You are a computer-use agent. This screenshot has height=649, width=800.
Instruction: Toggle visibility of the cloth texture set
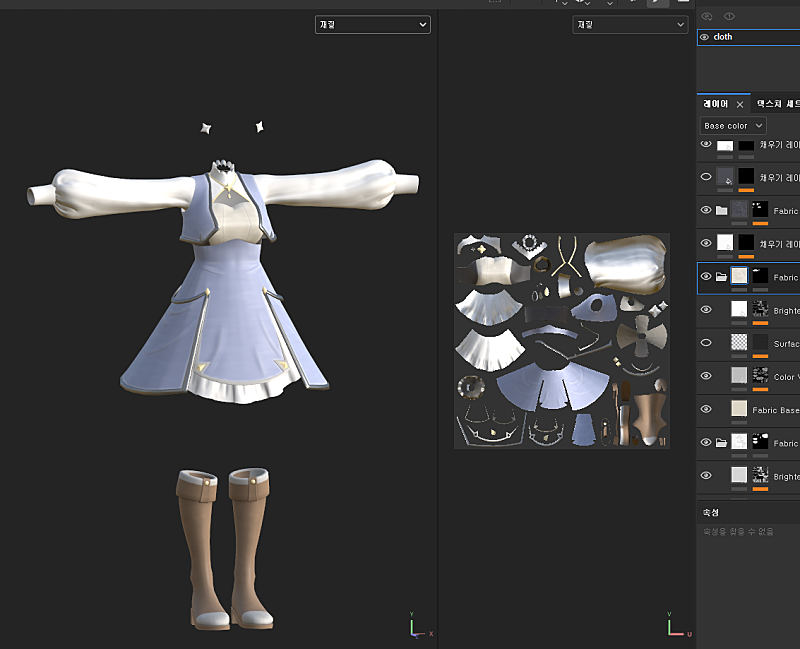[705, 37]
